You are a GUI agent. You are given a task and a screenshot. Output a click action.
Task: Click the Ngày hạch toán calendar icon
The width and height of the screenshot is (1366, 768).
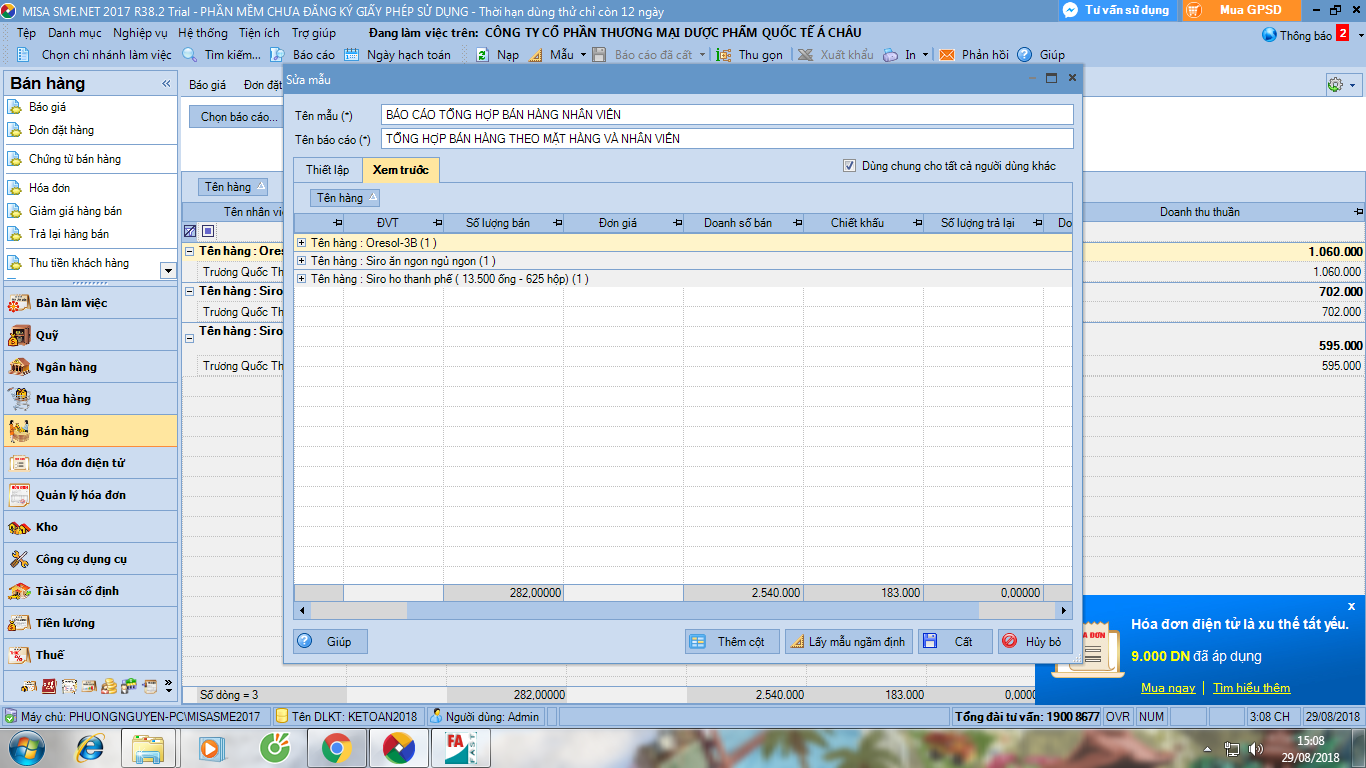pyautogui.click(x=351, y=55)
